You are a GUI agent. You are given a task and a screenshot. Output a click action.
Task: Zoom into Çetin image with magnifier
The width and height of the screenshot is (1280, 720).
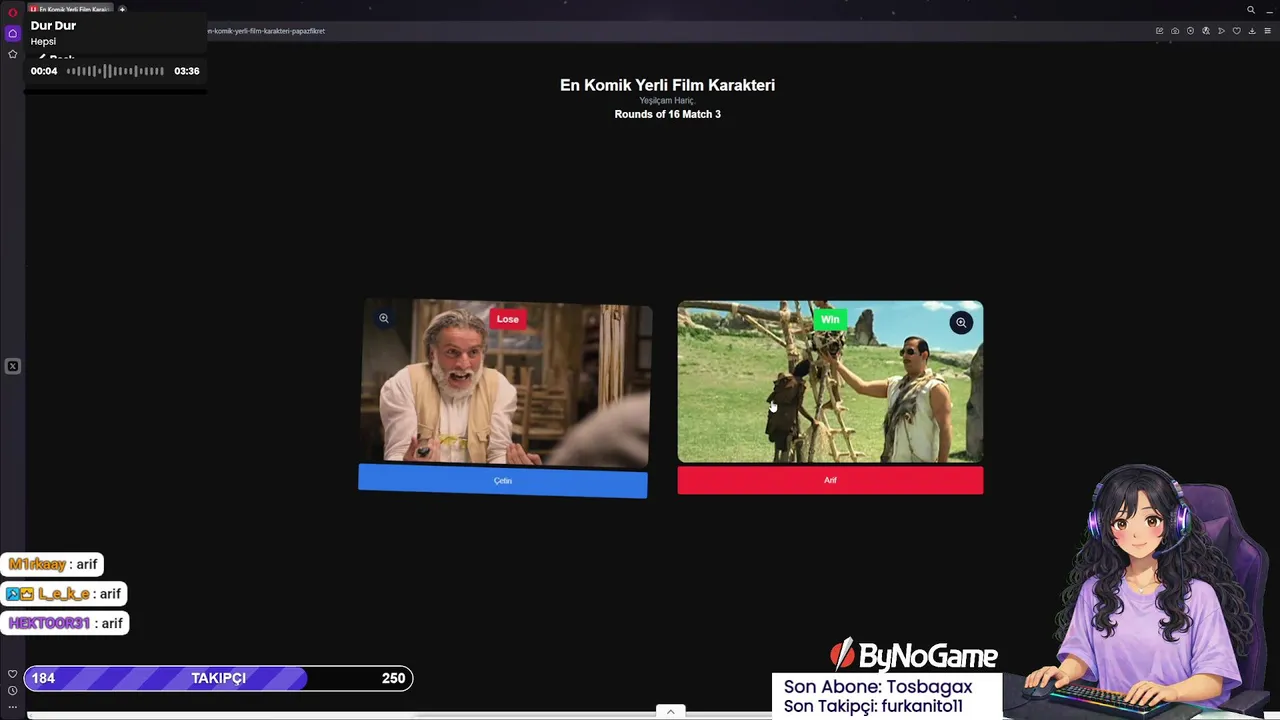point(384,318)
